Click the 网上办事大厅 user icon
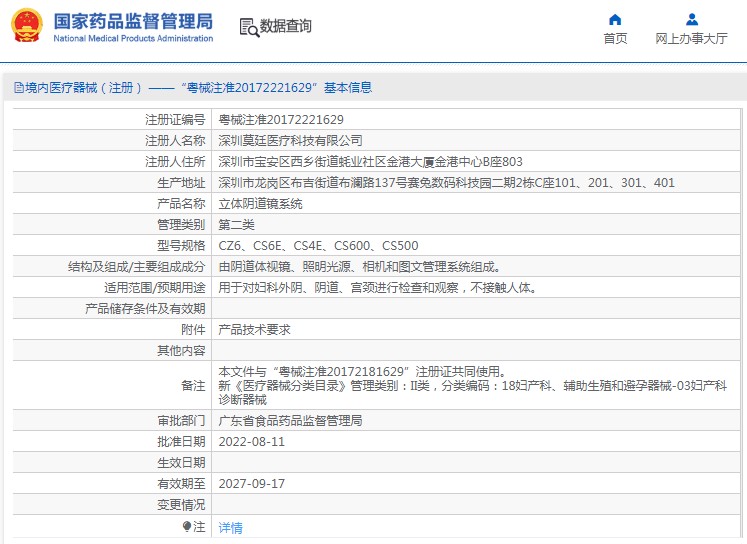747x544 pixels. 692,20
